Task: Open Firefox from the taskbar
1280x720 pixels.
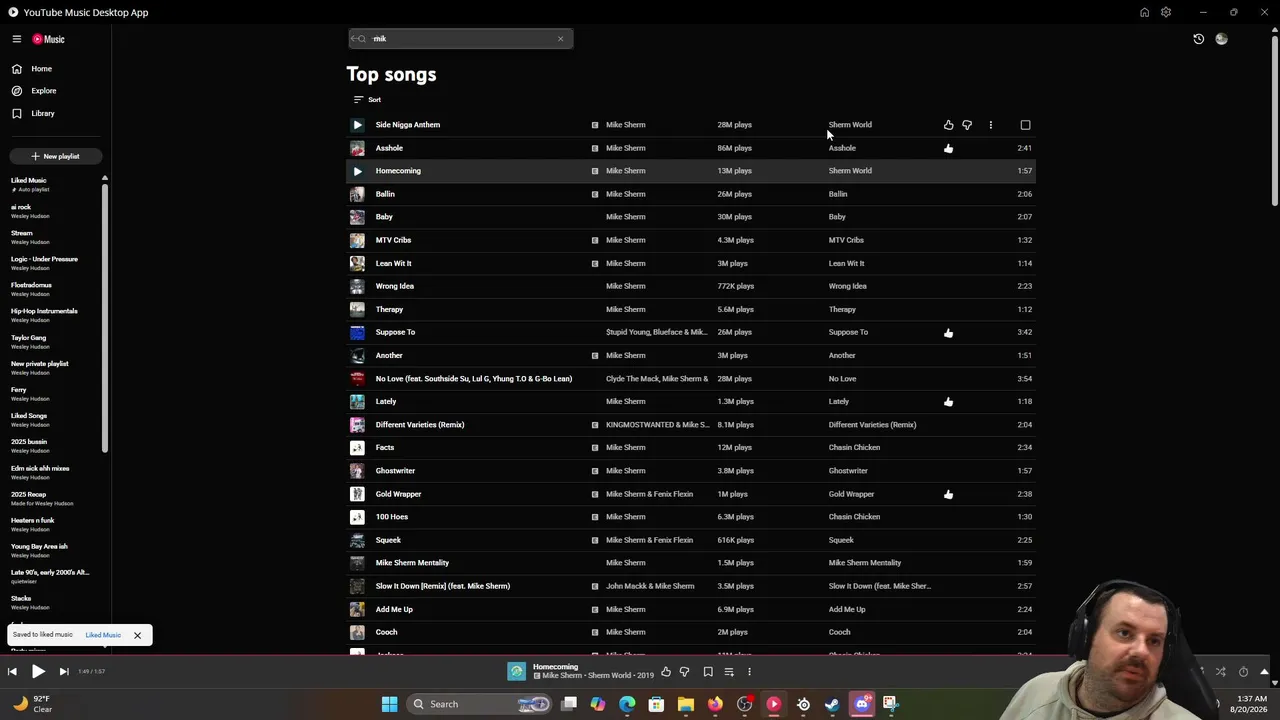Action: [x=715, y=704]
